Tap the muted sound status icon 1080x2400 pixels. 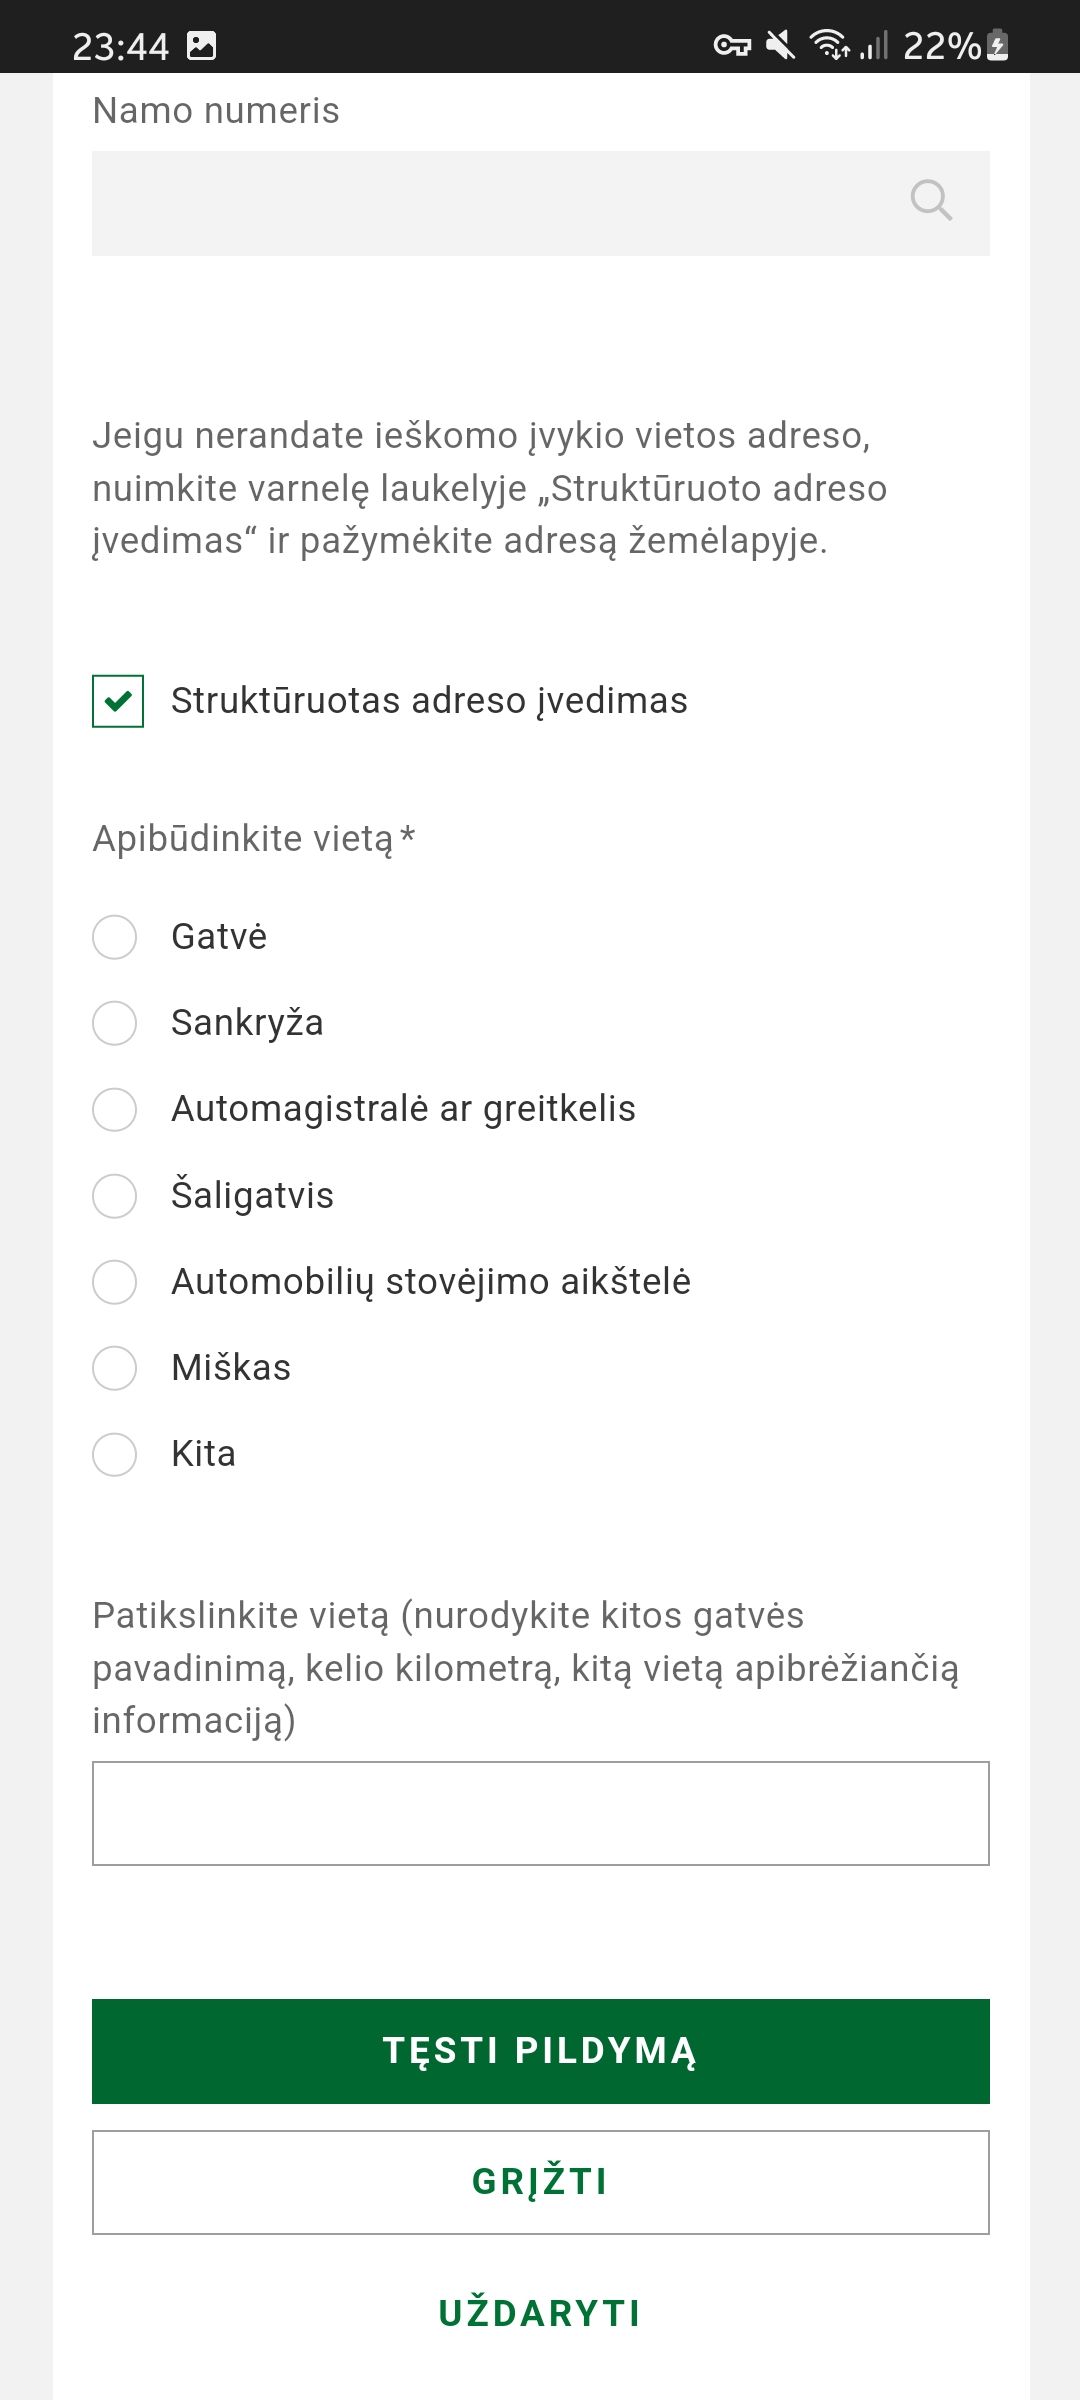(781, 45)
